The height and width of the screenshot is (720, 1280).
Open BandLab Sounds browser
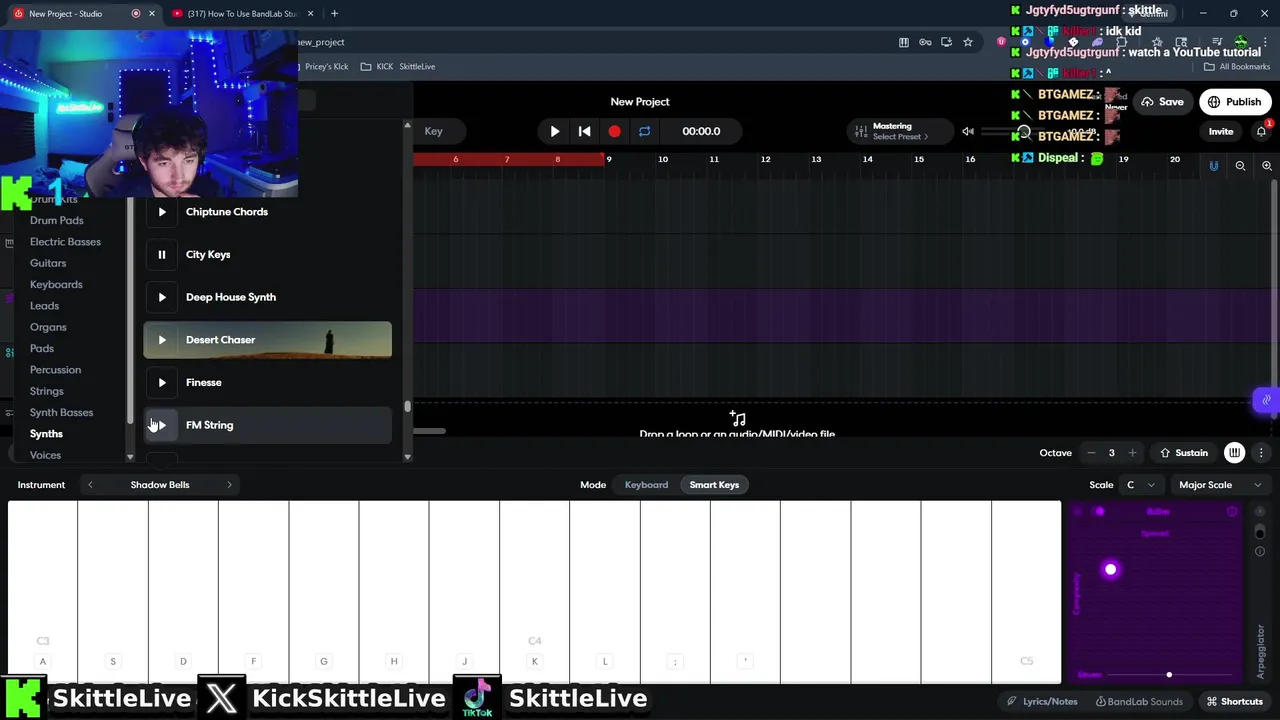click(1139, 702)
